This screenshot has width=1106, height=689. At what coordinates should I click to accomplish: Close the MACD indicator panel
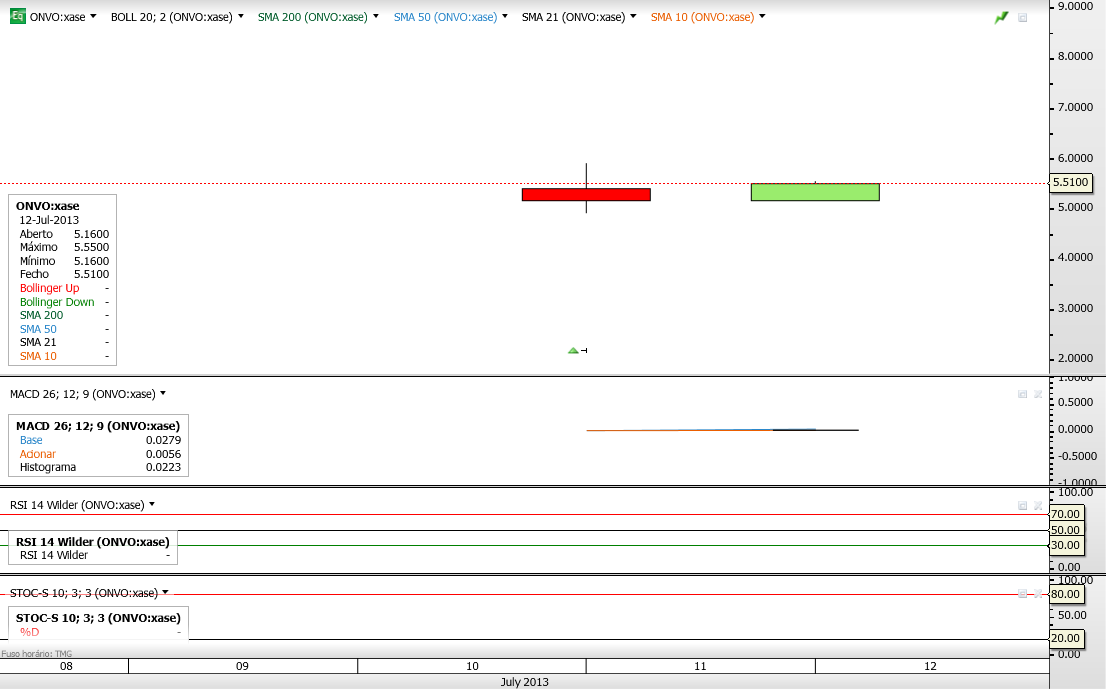(x=1038, y=394)
